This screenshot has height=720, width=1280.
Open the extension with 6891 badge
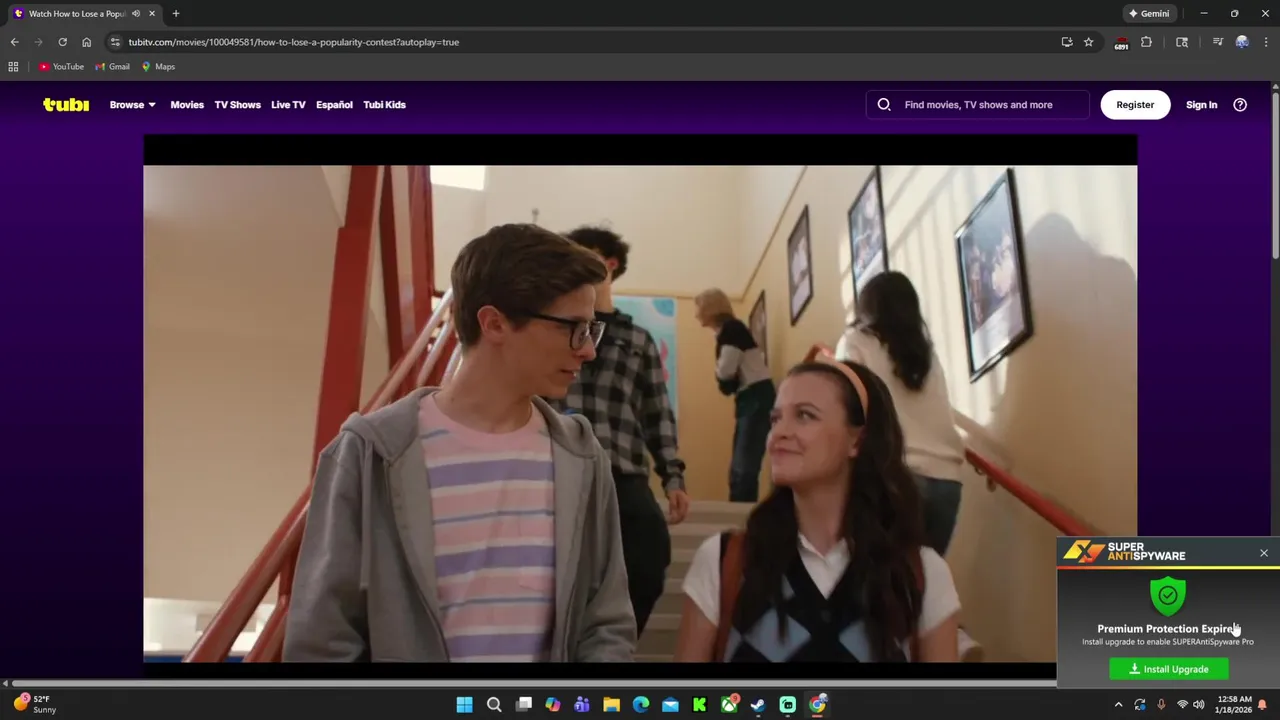pyautogui.click(x=1121, y=42)
